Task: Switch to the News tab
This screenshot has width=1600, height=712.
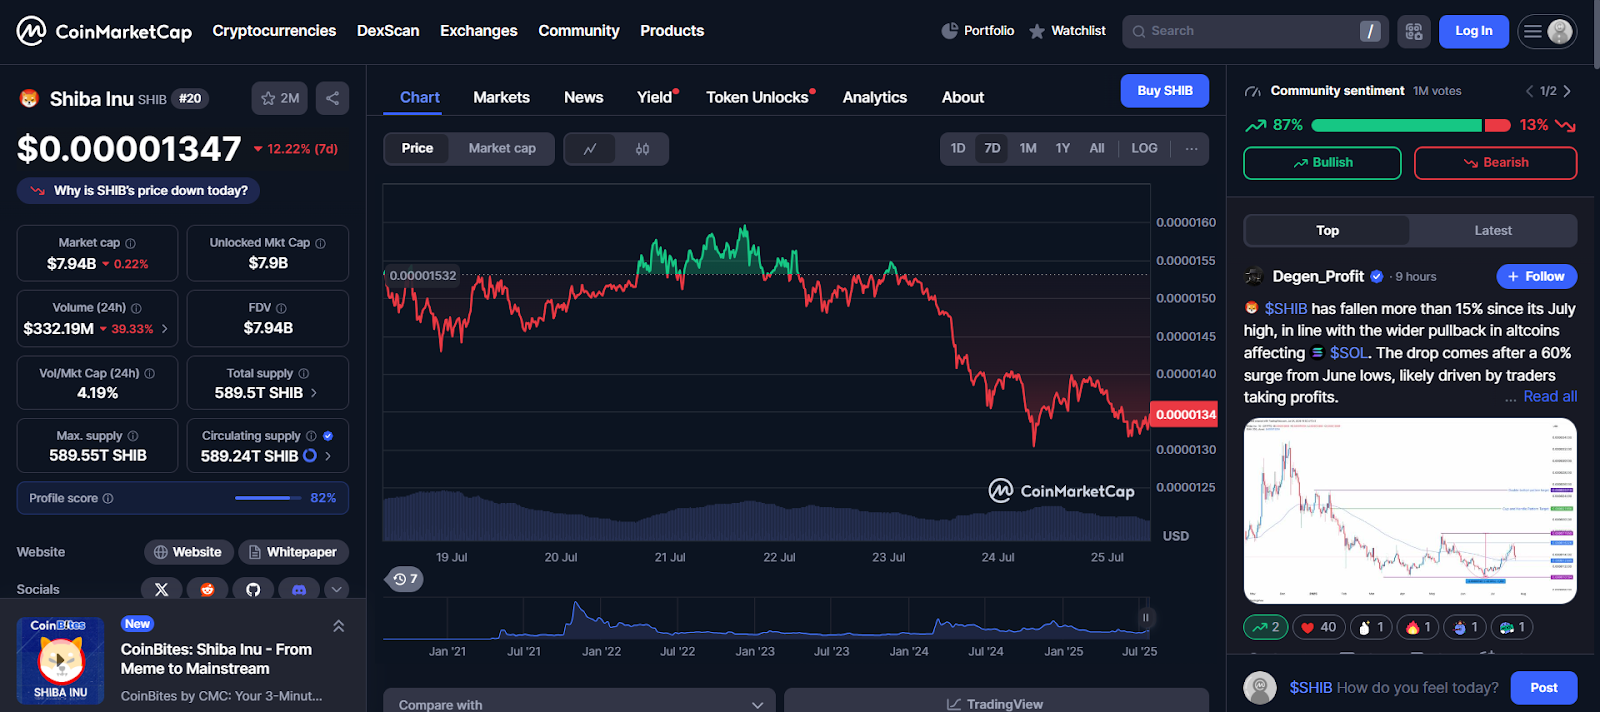Action: point(583,97)
